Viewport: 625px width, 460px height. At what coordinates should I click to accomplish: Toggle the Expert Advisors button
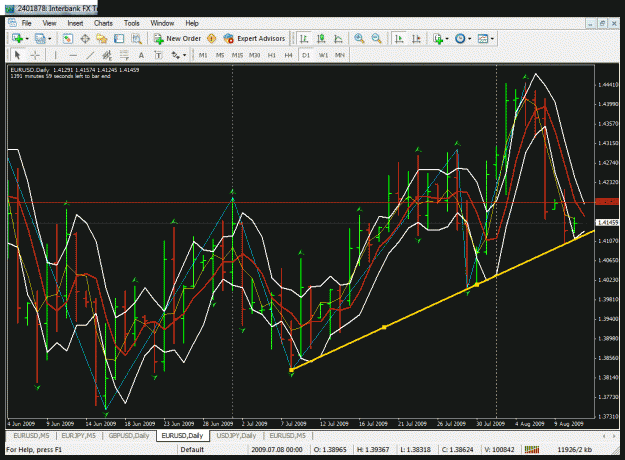click(254, 39)
